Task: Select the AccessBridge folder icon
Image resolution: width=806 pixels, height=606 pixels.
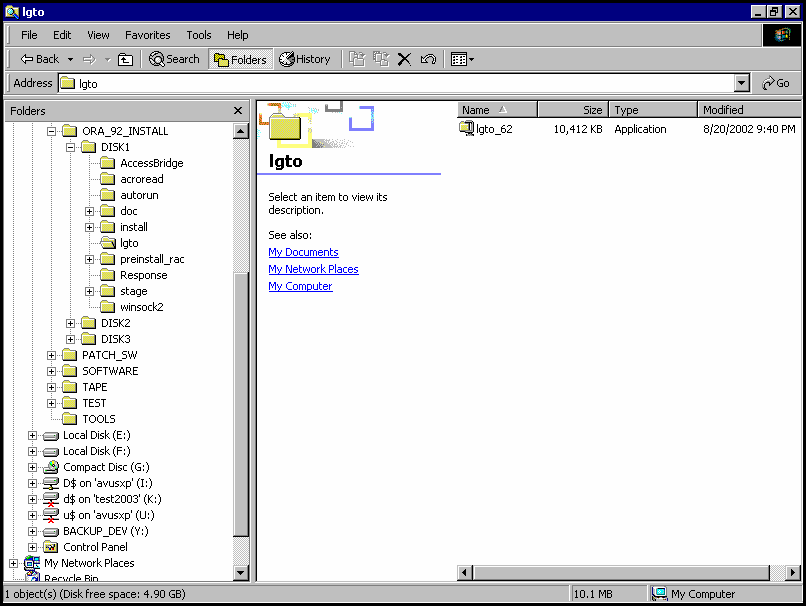Action: (x=107, y=163)
